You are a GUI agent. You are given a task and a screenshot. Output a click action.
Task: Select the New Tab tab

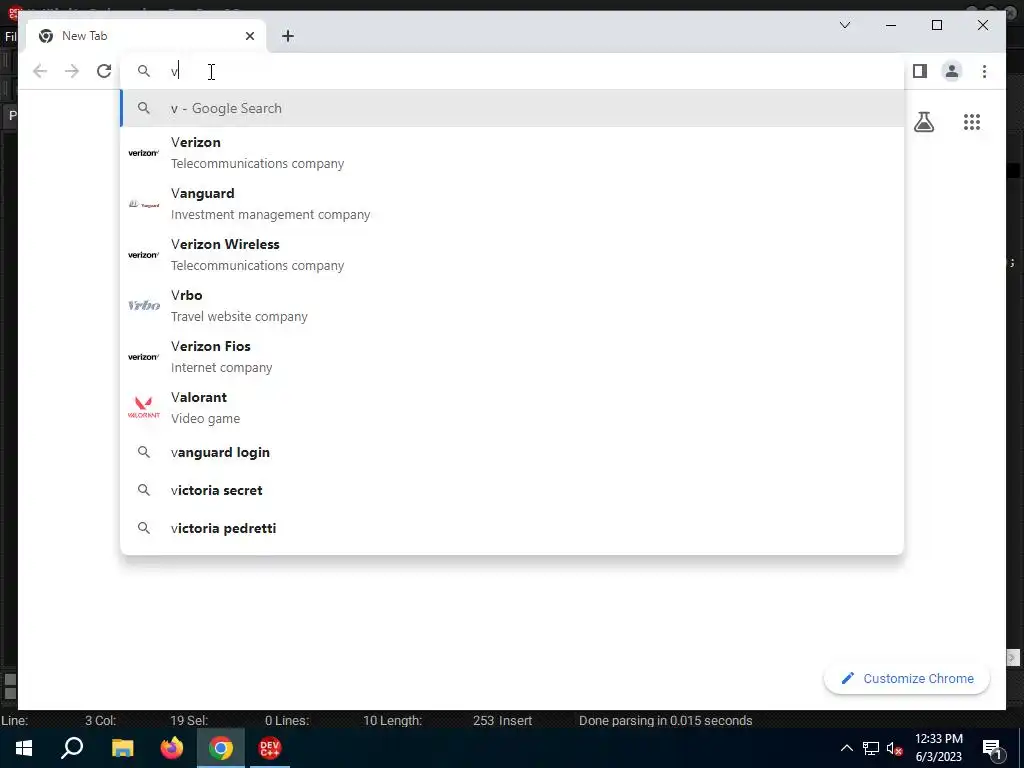click(145, 36)
